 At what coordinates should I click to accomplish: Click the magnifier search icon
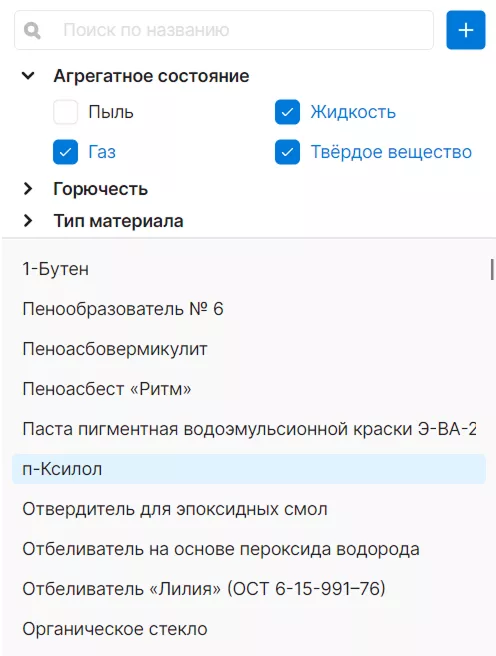(x=32, y=30)
